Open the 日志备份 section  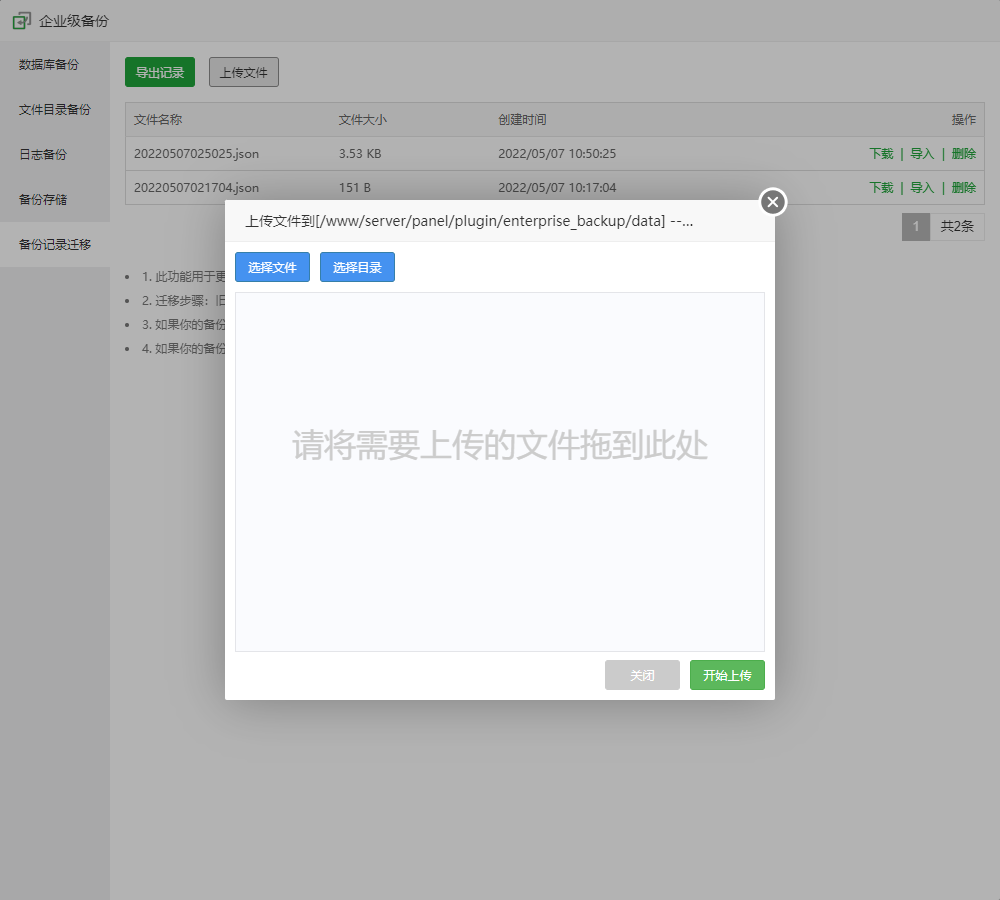pyautogui.click(x=43, y=155)
